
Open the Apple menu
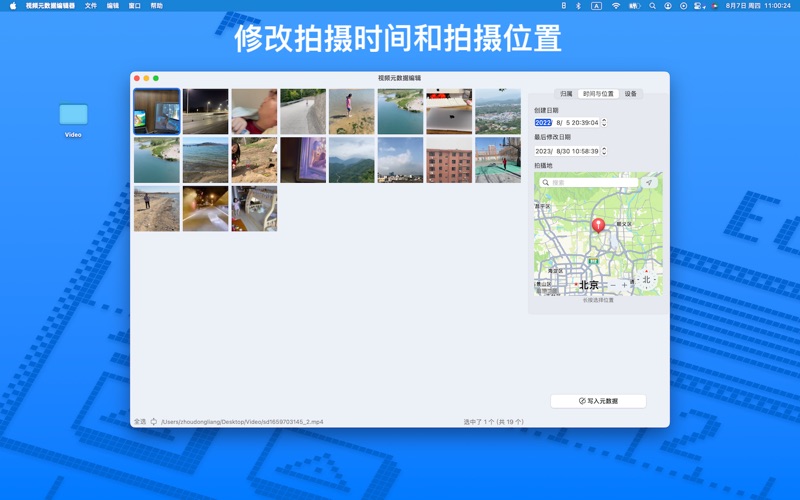click(13, 5)
